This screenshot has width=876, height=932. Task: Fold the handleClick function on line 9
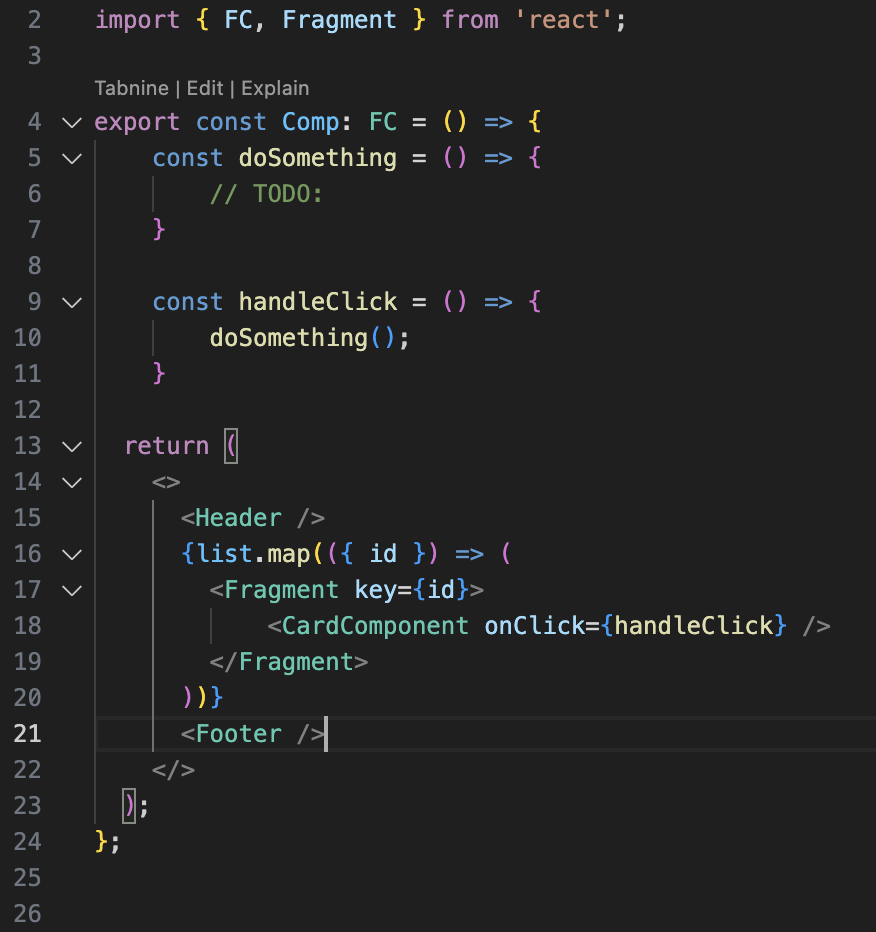coord(72,303)
